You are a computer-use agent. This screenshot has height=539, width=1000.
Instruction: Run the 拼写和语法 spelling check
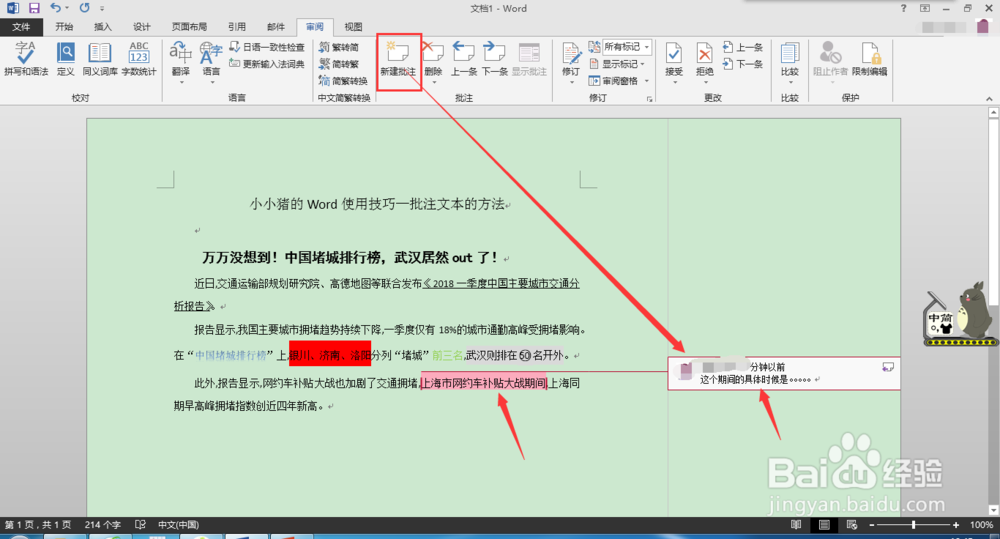(x=26, y=59)
